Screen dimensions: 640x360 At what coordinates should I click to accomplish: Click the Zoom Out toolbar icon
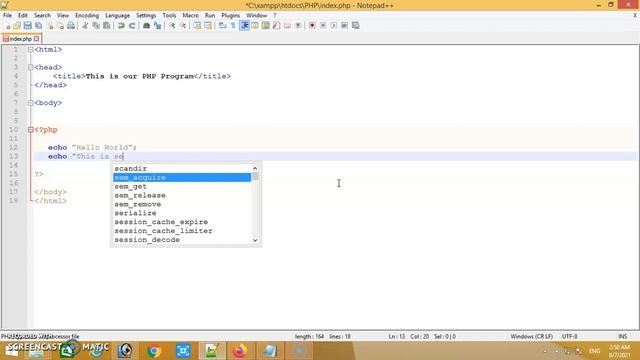click(183, 25)
